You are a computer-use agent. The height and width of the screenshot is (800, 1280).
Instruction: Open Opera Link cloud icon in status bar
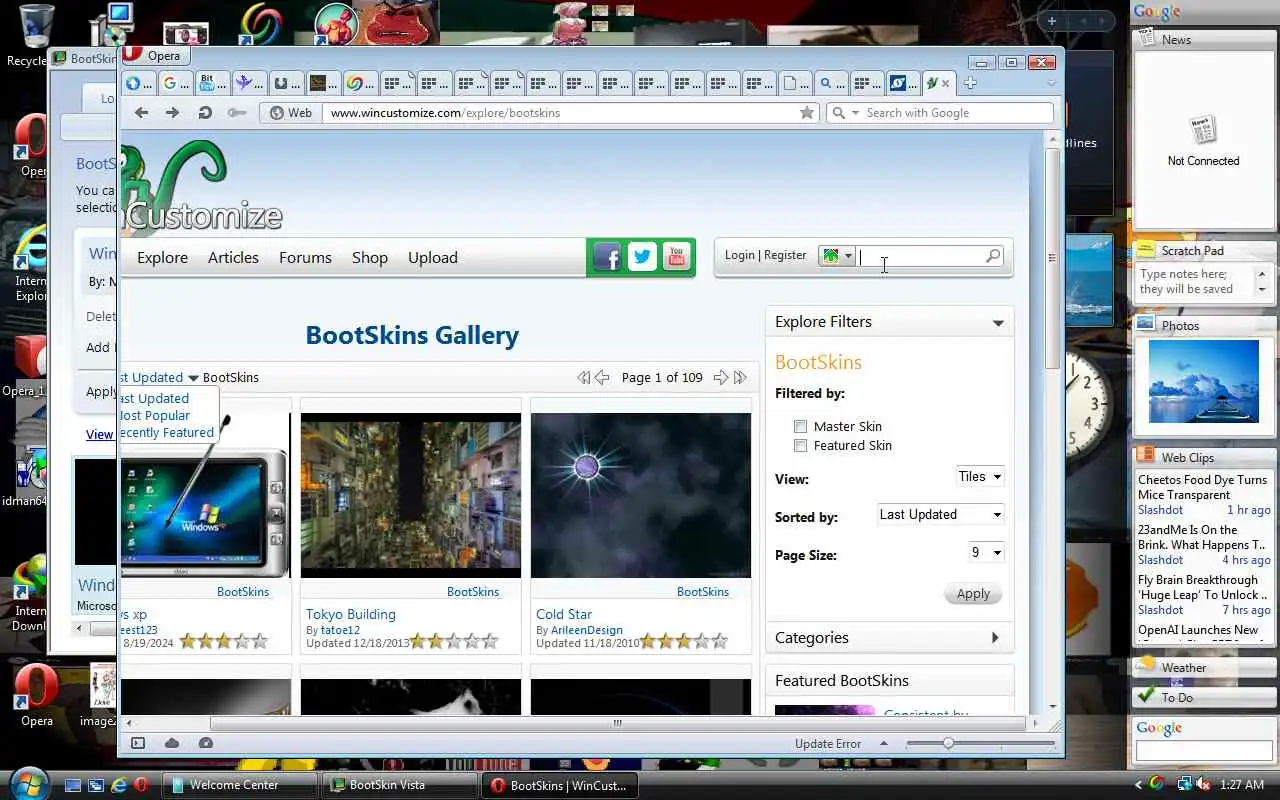[x=172, y=743]
